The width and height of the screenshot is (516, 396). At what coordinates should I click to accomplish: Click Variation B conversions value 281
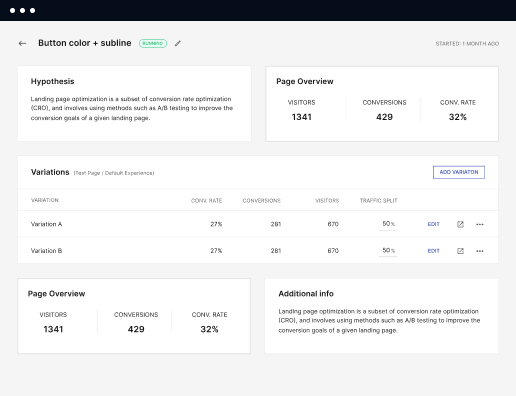276,251
